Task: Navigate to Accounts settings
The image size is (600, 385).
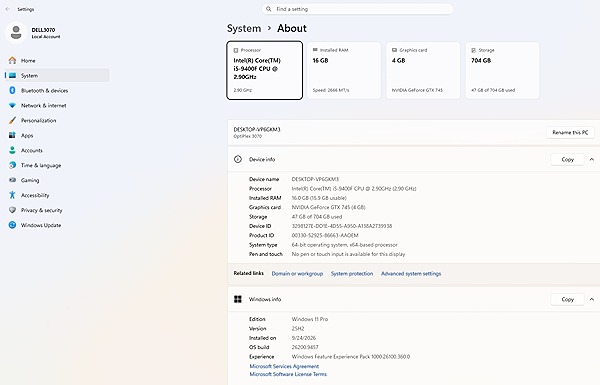Action: click(x=57, y=150)
